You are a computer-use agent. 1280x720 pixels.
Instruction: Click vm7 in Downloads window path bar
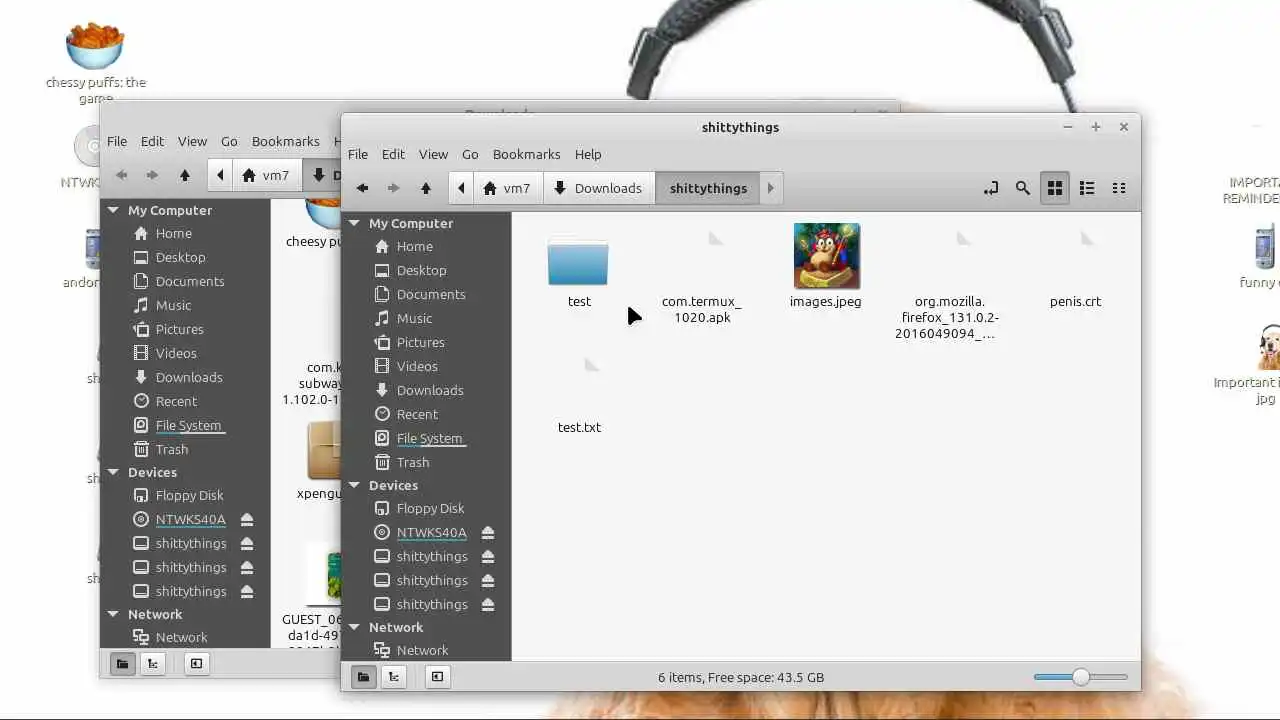pos(266,175)
